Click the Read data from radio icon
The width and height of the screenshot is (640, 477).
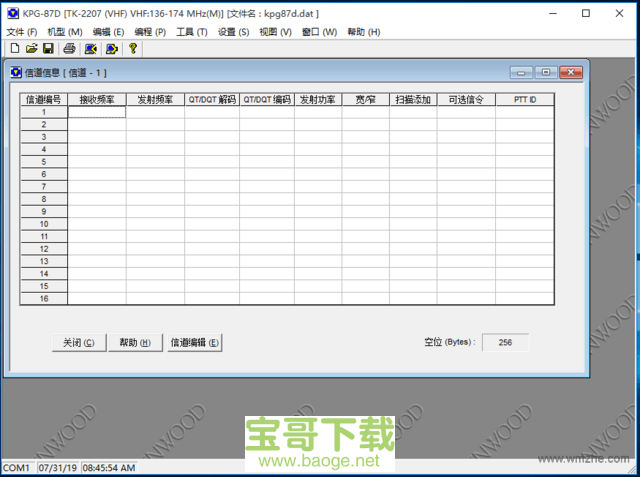click(90, 49)
